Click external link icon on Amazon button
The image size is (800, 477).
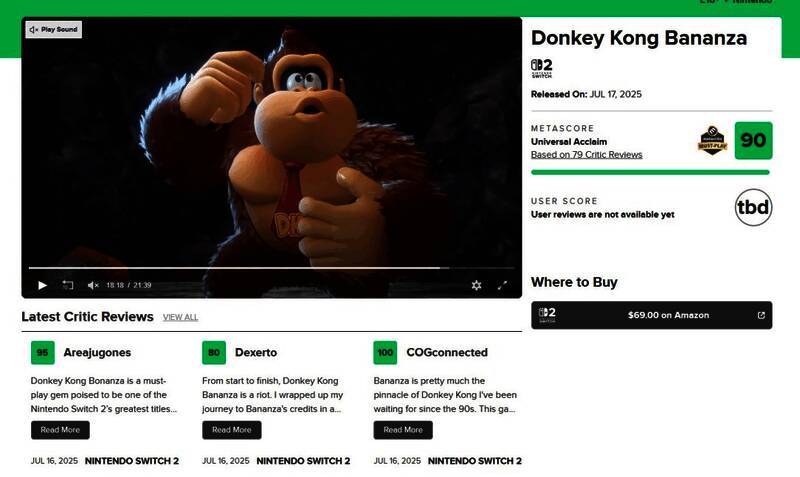pos(761,315)
